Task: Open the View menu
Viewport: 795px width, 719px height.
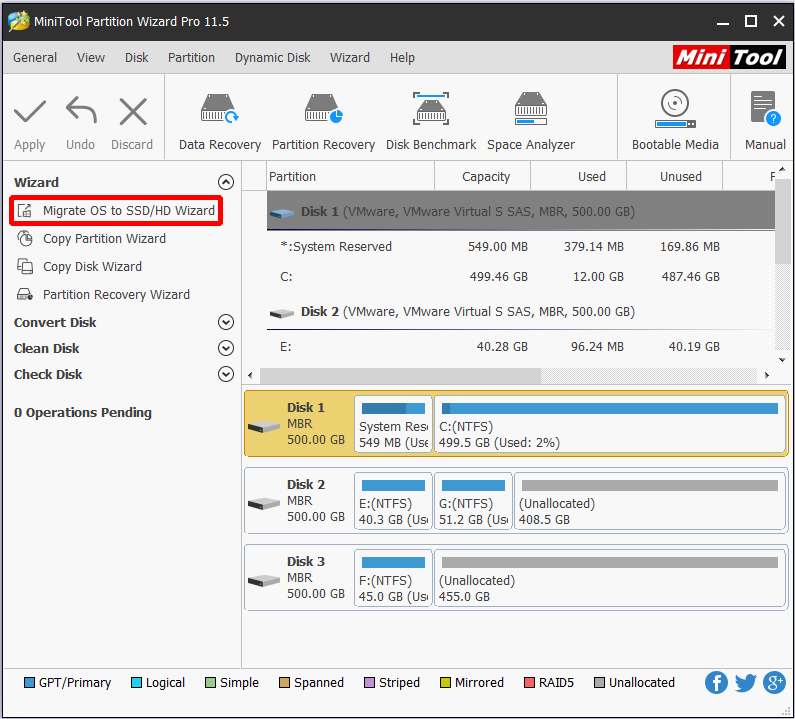Action: pos(91,58)
